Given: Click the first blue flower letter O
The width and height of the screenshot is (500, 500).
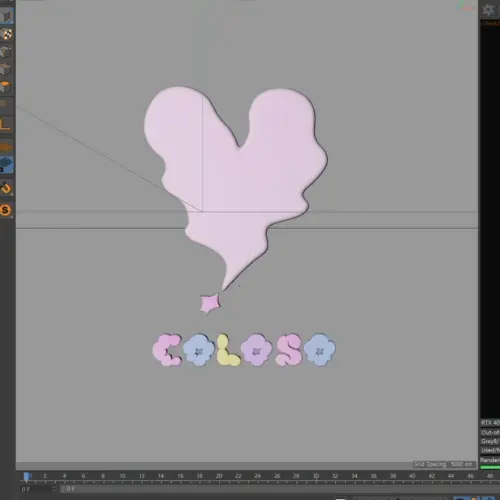Looking at the screenshot, I should [199, 350].
